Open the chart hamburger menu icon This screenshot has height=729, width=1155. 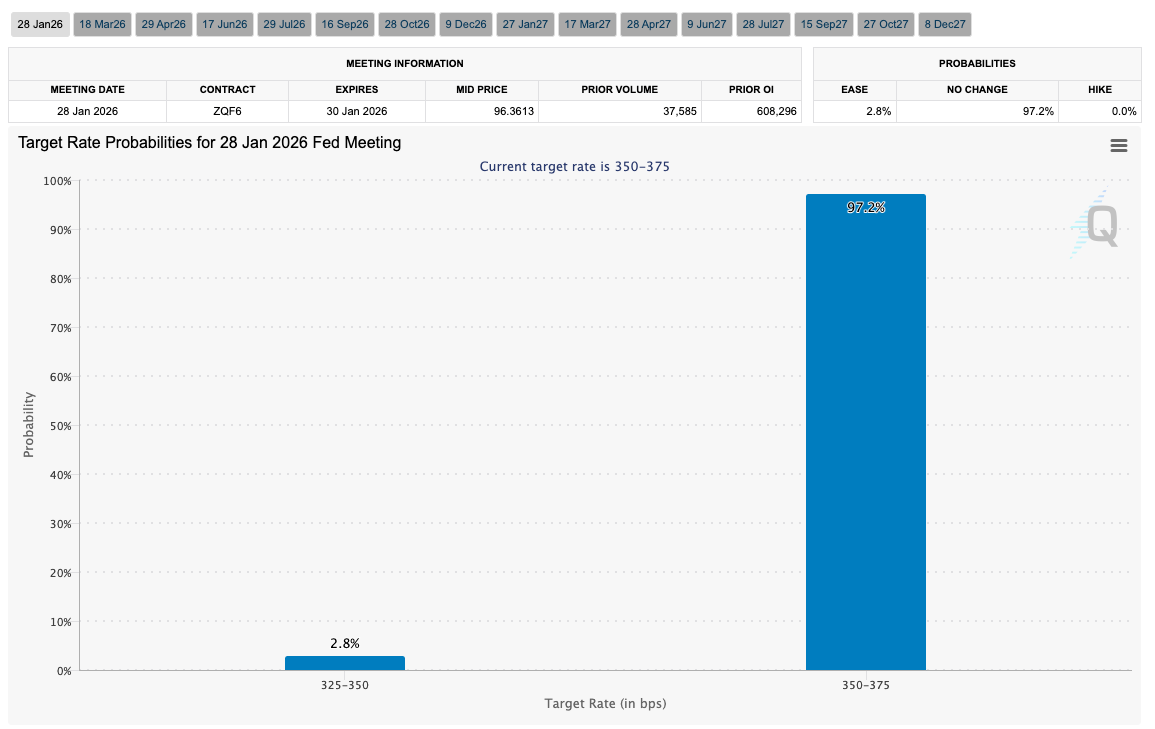1118,146
